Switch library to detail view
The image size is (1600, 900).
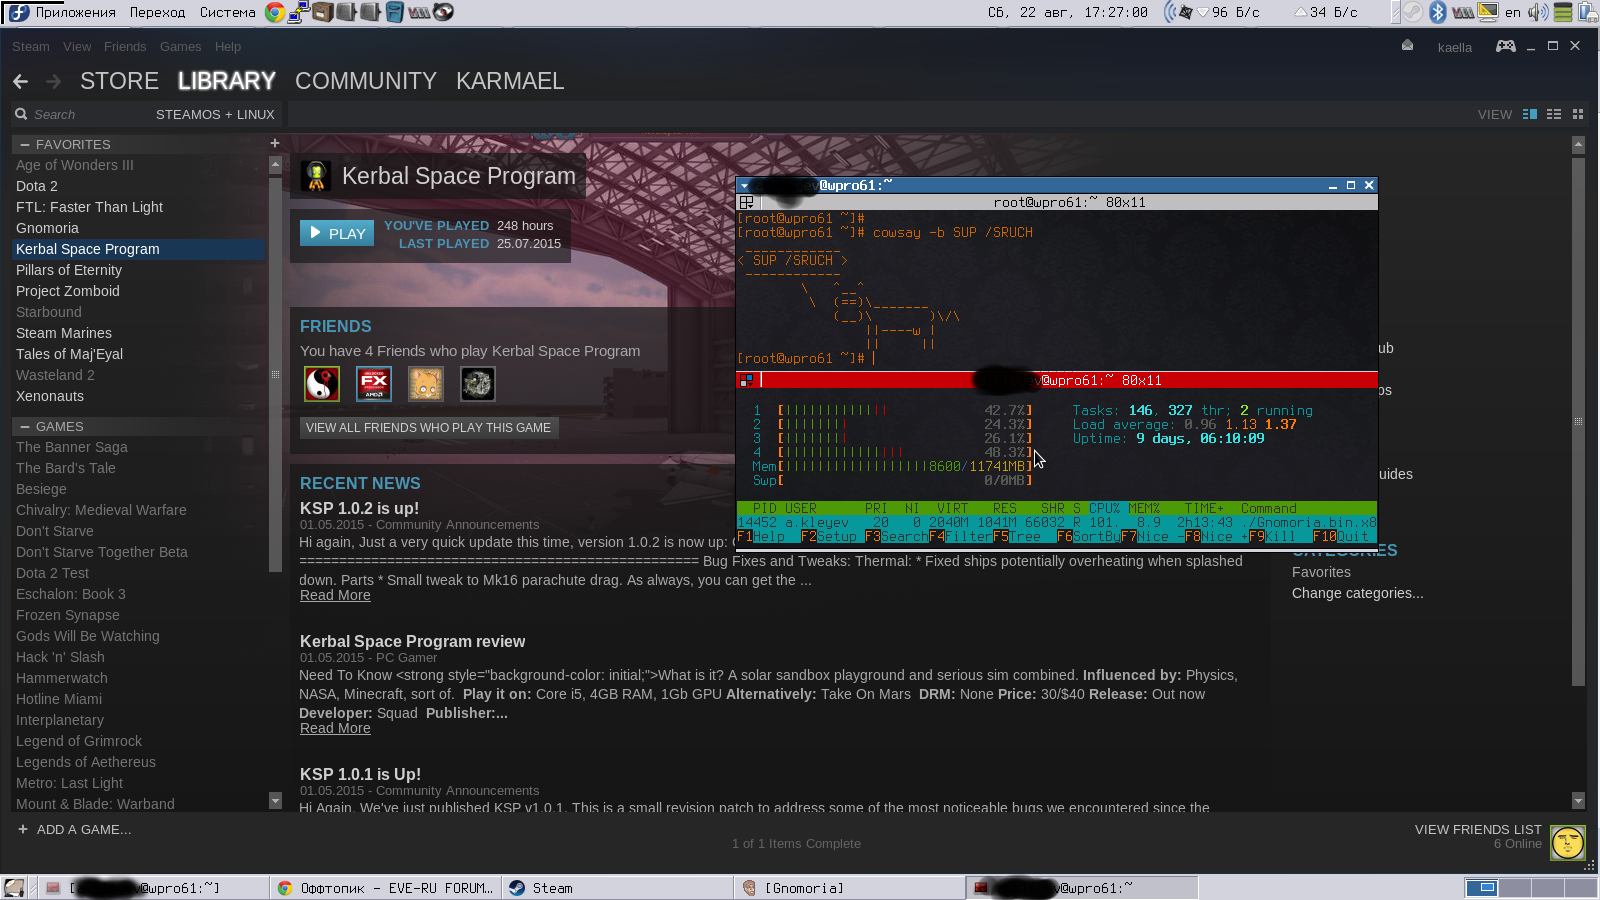click(1529, 114)
